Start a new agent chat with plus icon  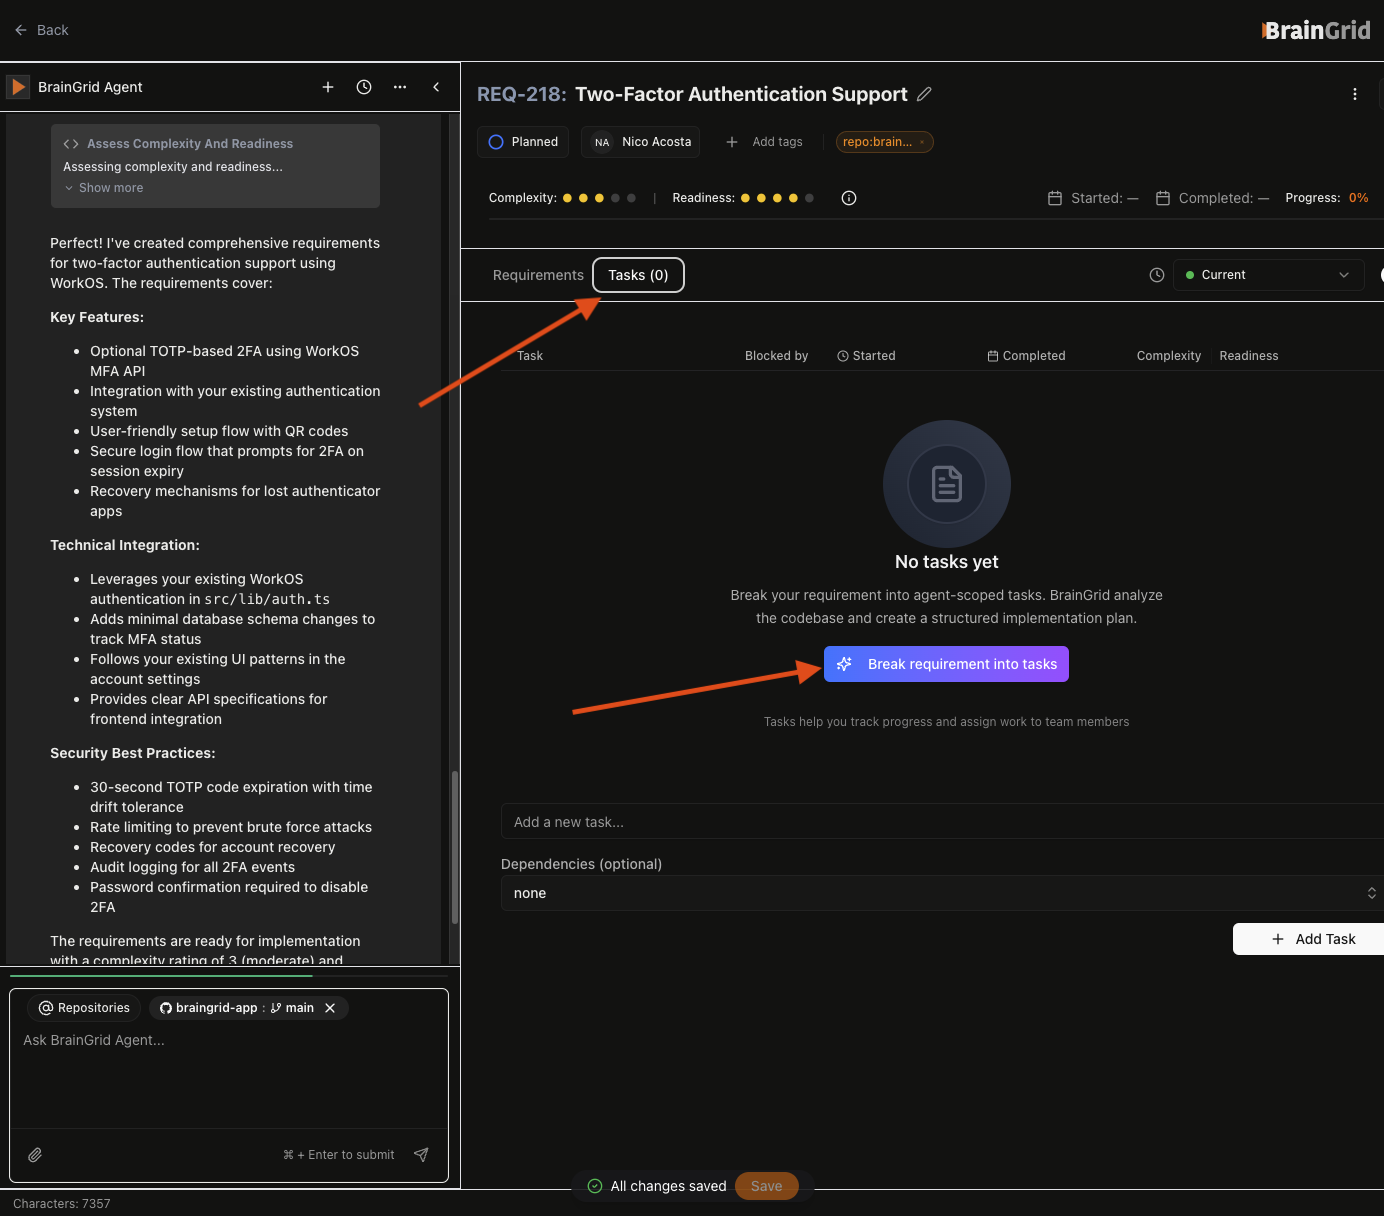(x=328, y=87)
